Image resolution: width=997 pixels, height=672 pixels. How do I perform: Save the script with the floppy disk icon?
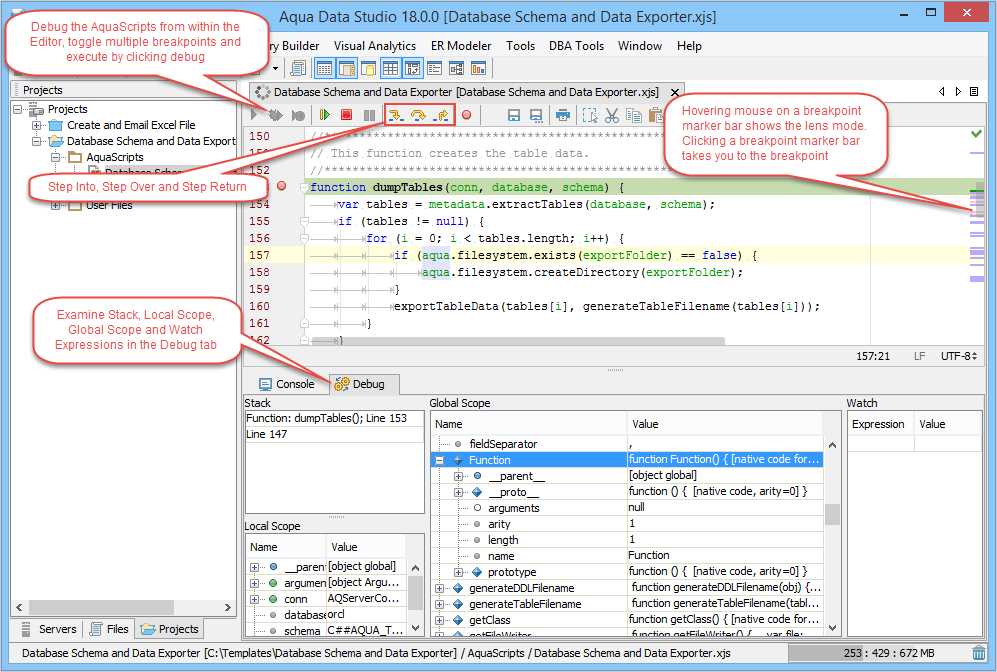click(514, 115)
